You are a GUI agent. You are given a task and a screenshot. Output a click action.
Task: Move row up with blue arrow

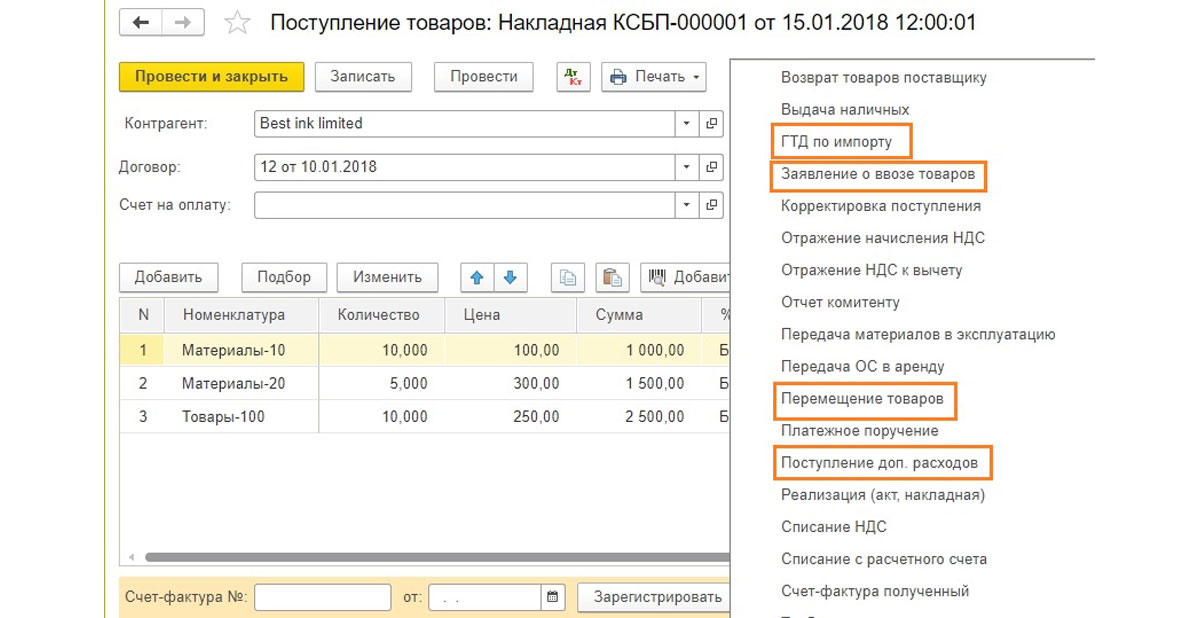coord(477,277)
